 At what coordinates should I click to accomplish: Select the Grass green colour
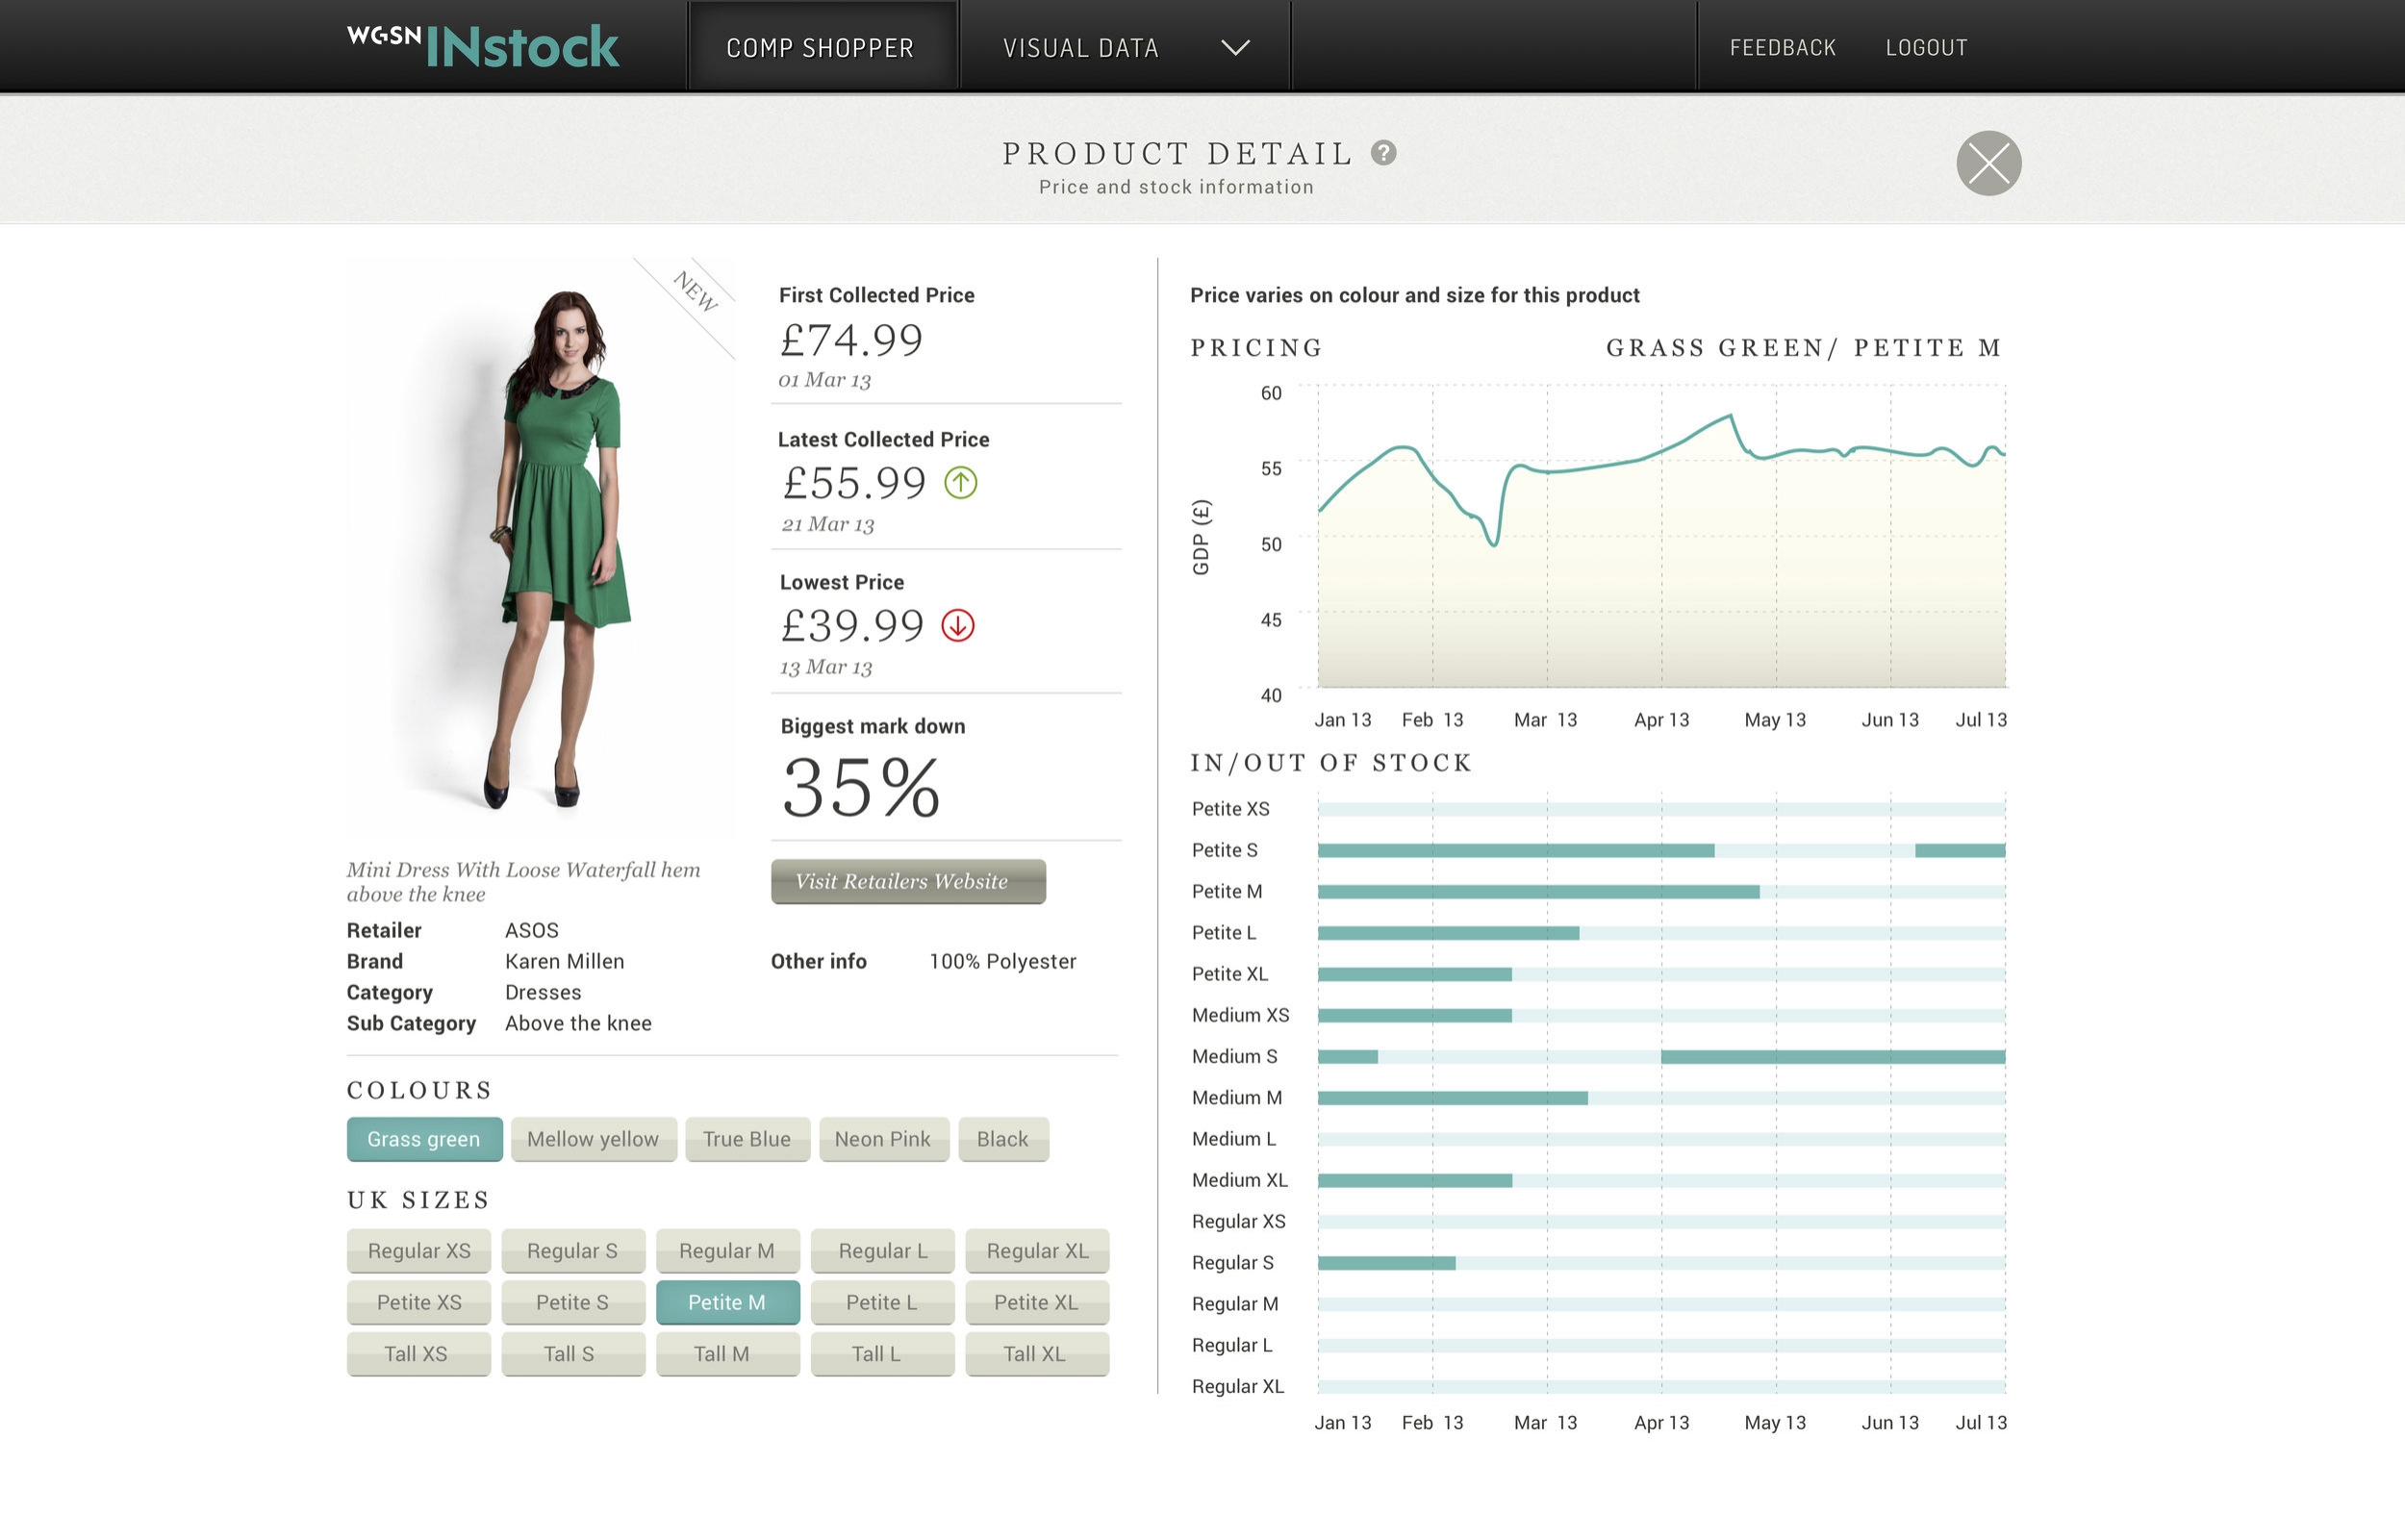click(424, 1139)
